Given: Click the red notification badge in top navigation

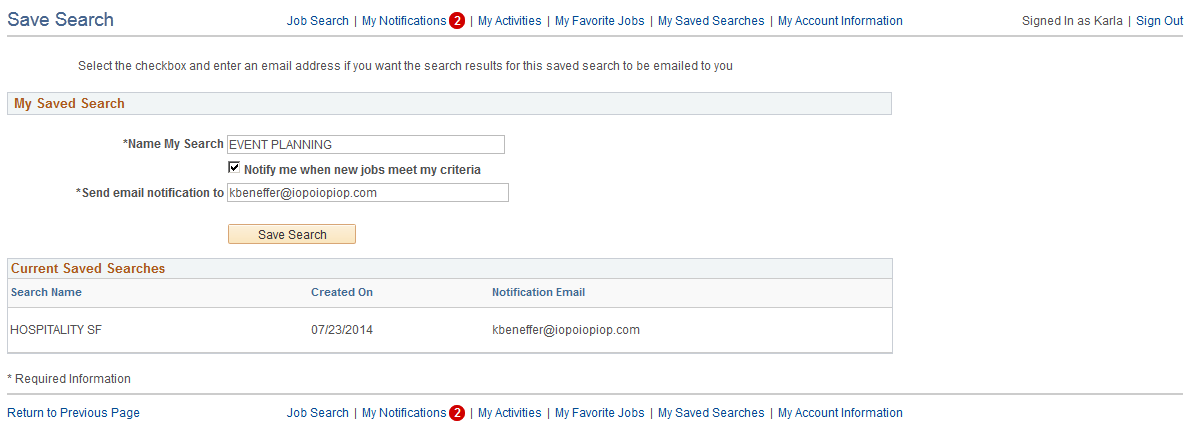Looking at the screenshot, I should point(457,21).
